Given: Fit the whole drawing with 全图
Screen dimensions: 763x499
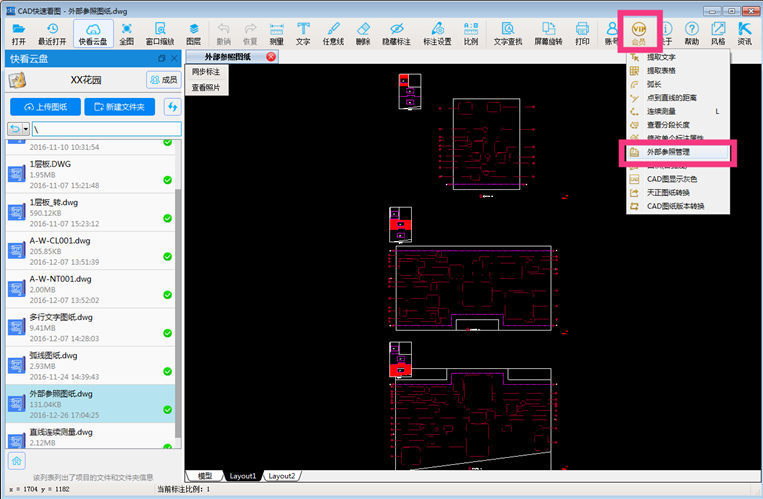Looking at the screenshot, I should pyautogui.click(x=127, y=34).
